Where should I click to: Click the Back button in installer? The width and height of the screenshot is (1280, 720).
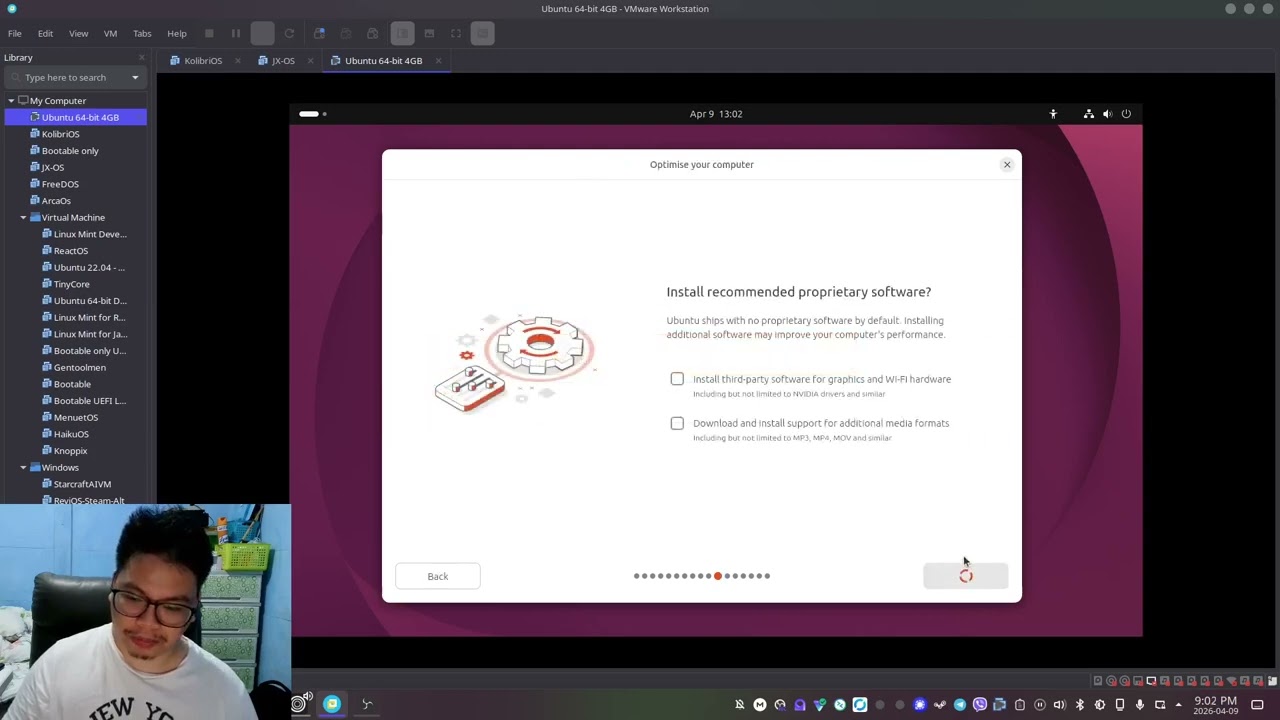[x=438, y=576]
